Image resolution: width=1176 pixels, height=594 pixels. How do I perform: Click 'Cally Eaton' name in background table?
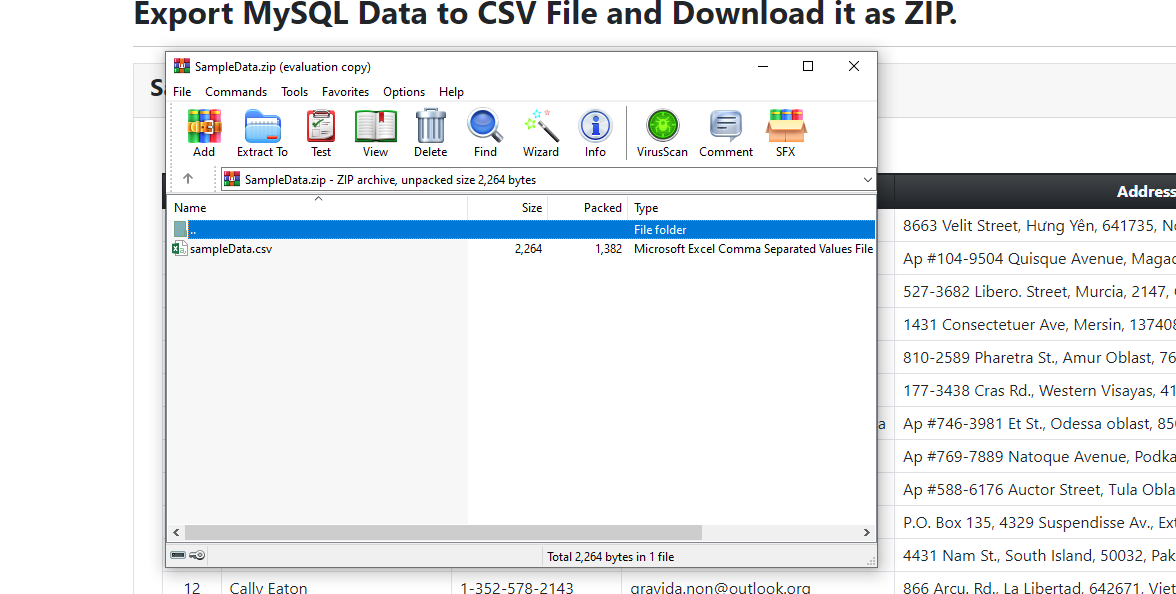click(268, 587)
